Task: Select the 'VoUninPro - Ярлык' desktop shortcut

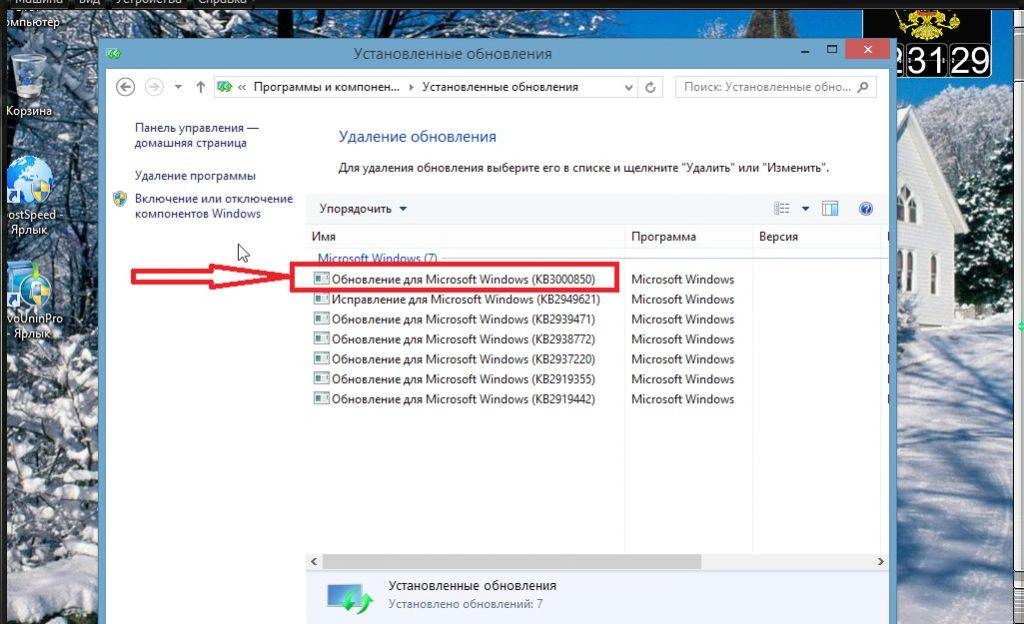Action: 34,300
